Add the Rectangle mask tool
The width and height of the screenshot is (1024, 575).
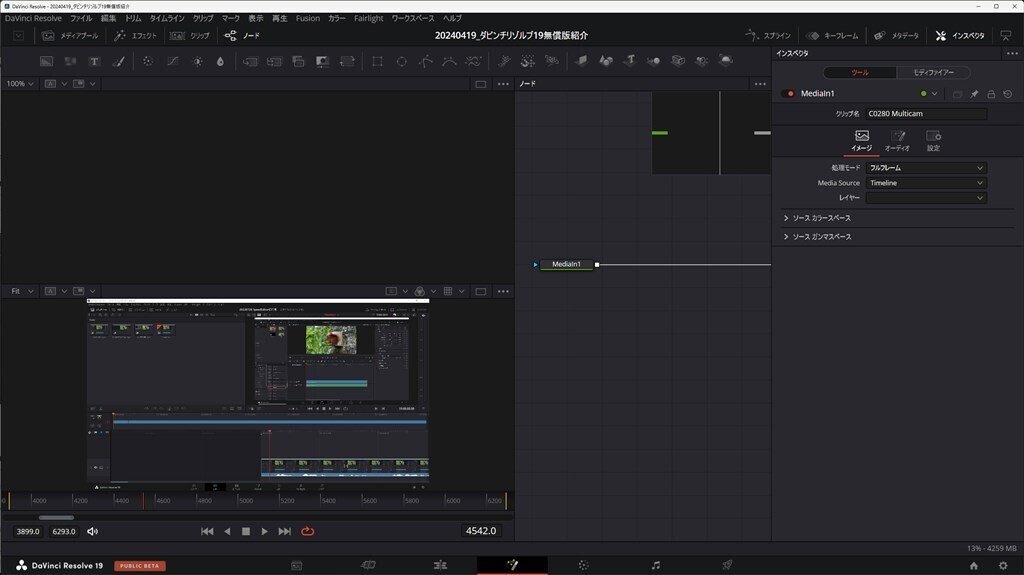(377, 61)
